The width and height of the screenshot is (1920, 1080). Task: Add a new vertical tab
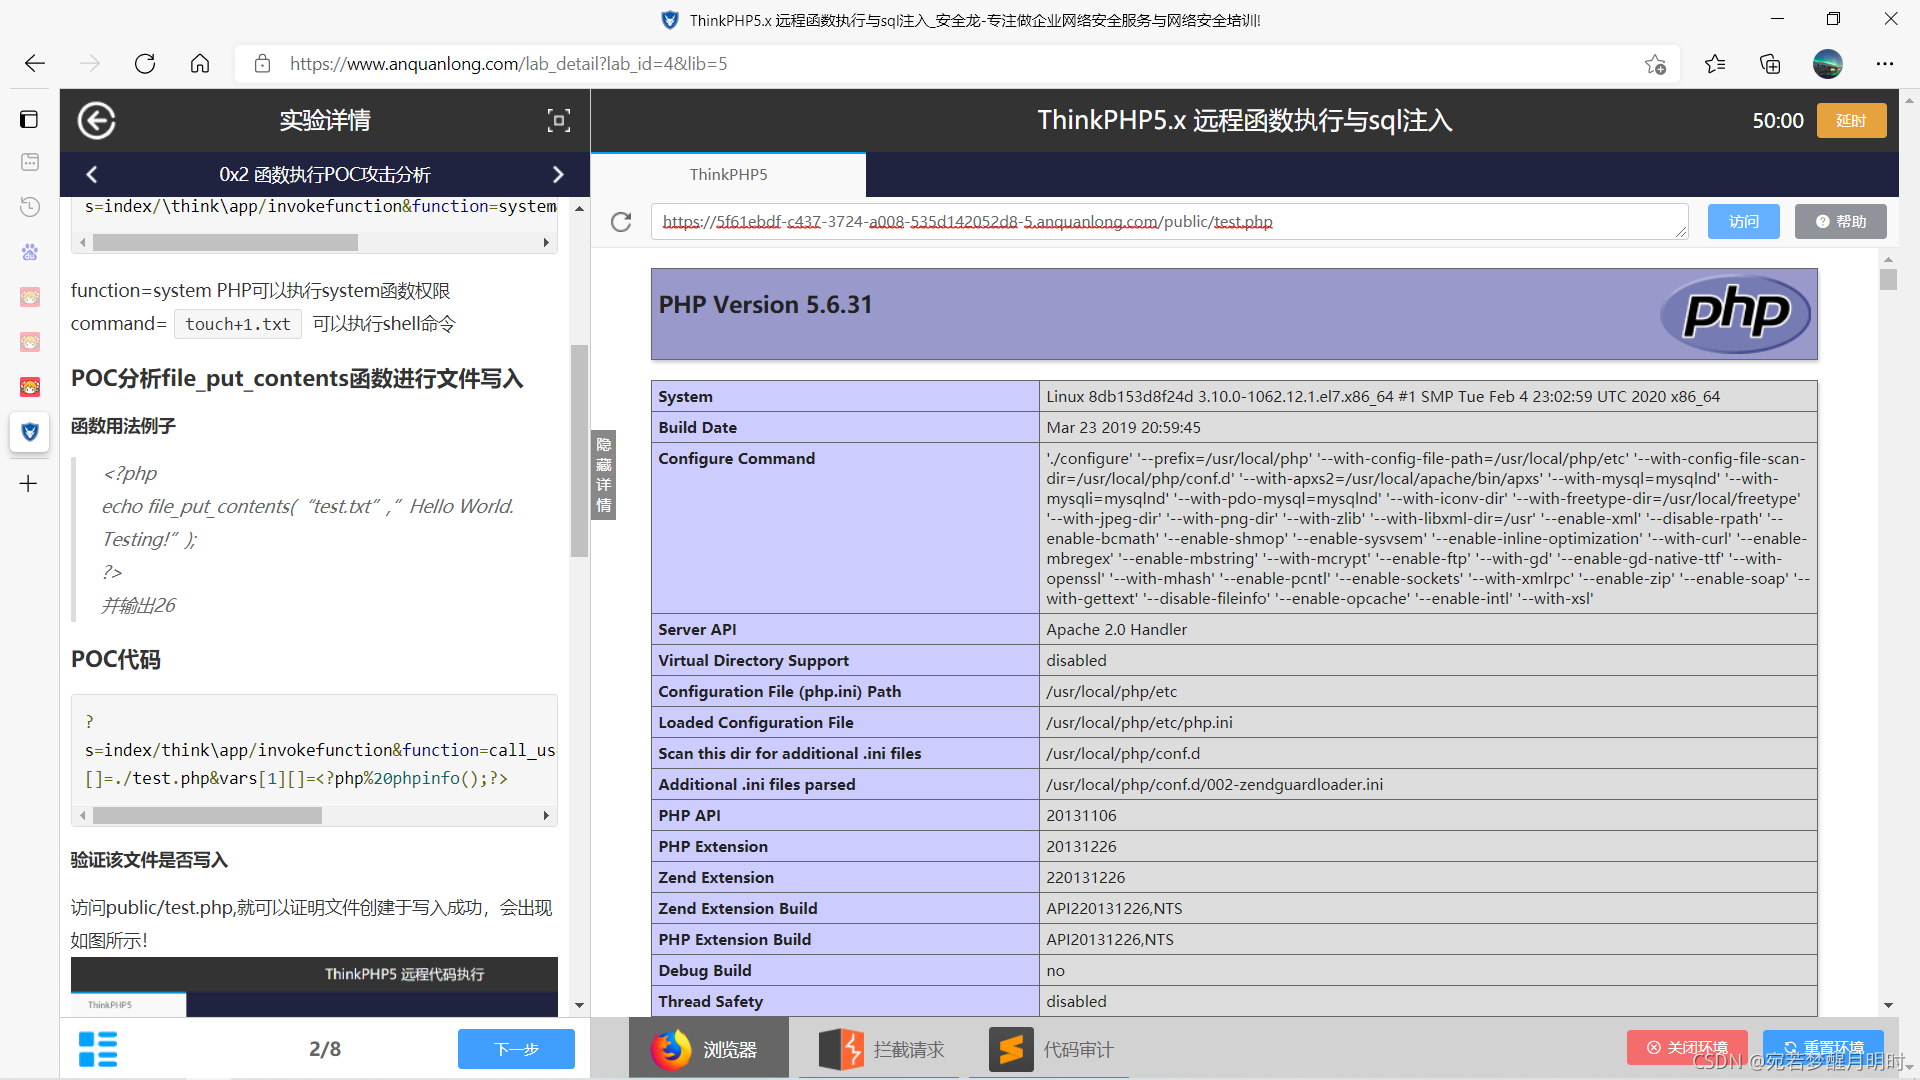tap(29, 484)
